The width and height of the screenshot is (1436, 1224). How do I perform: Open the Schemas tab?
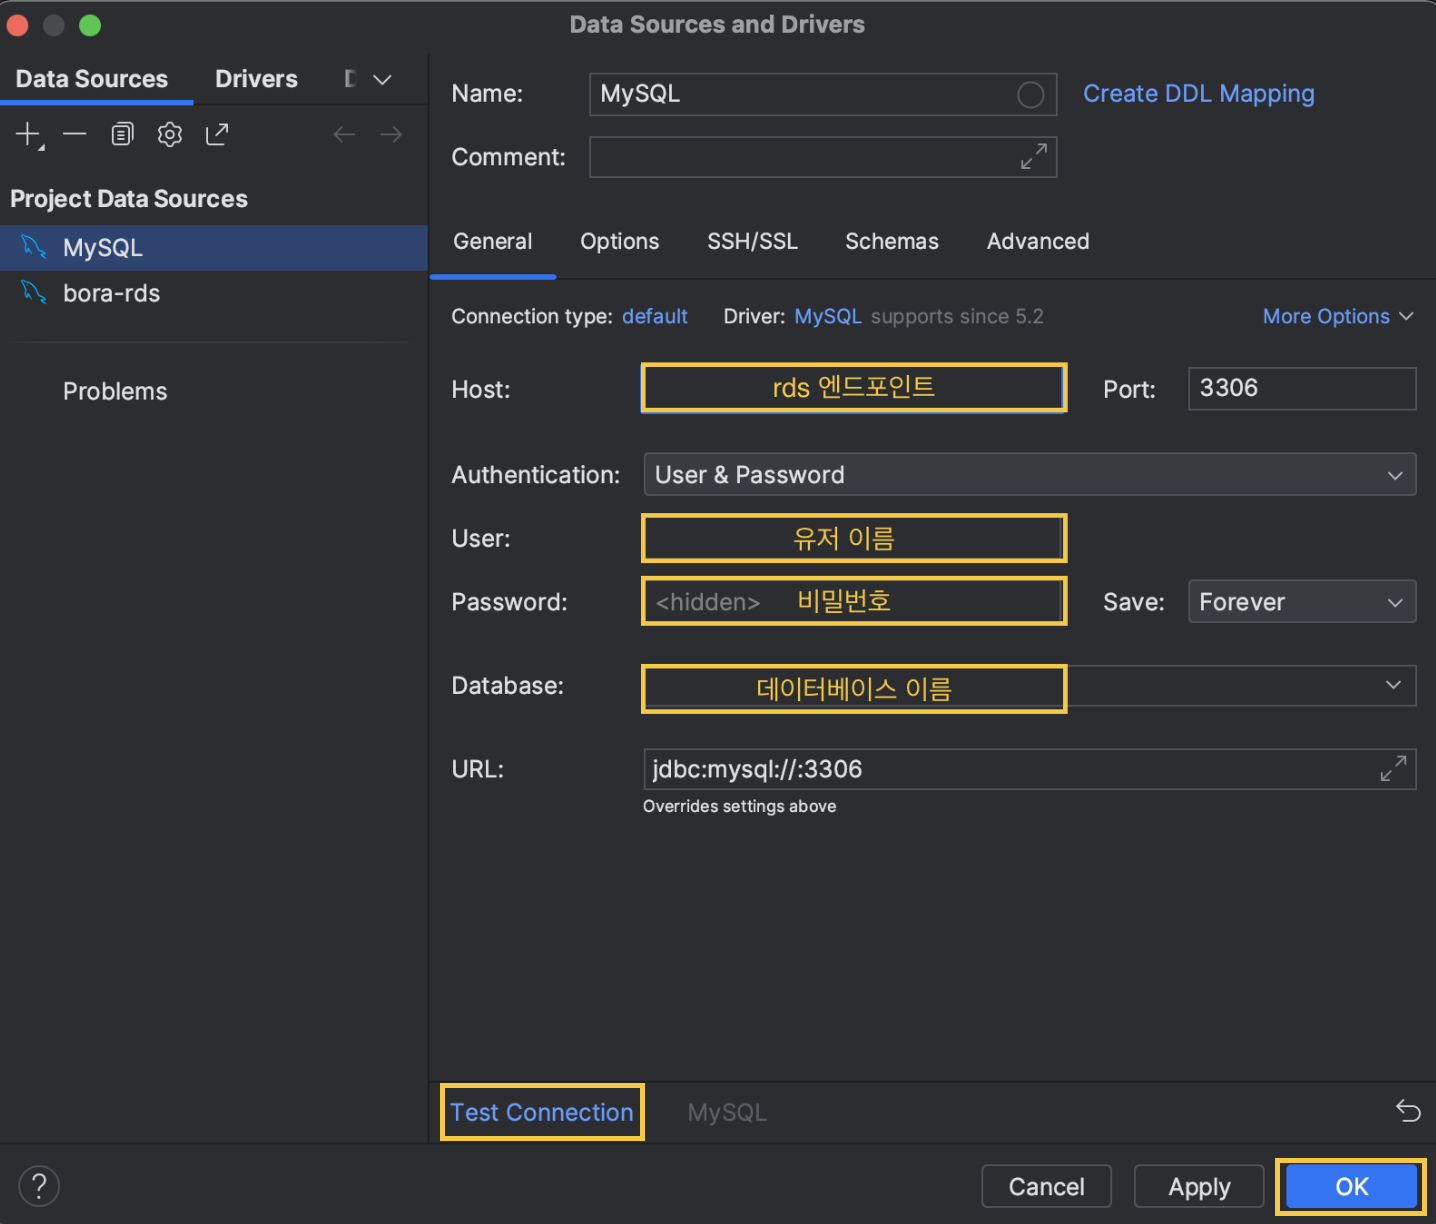892,241
